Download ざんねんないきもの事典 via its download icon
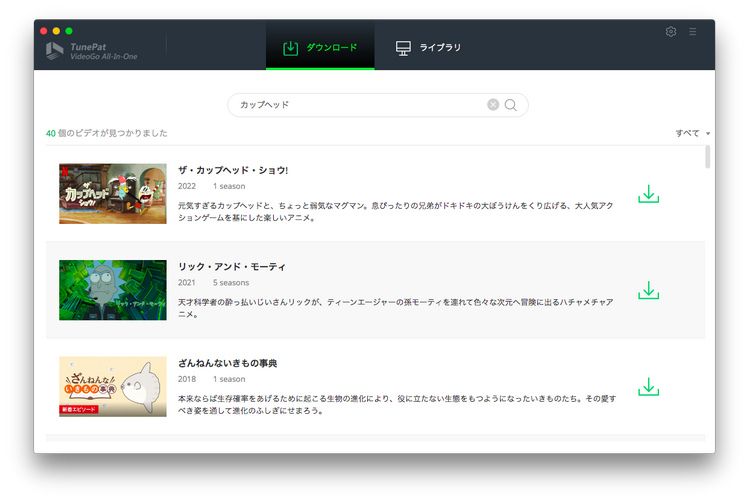Image resolution: width=749 pixels, height=502 pixels. click(x=648, y=387)
